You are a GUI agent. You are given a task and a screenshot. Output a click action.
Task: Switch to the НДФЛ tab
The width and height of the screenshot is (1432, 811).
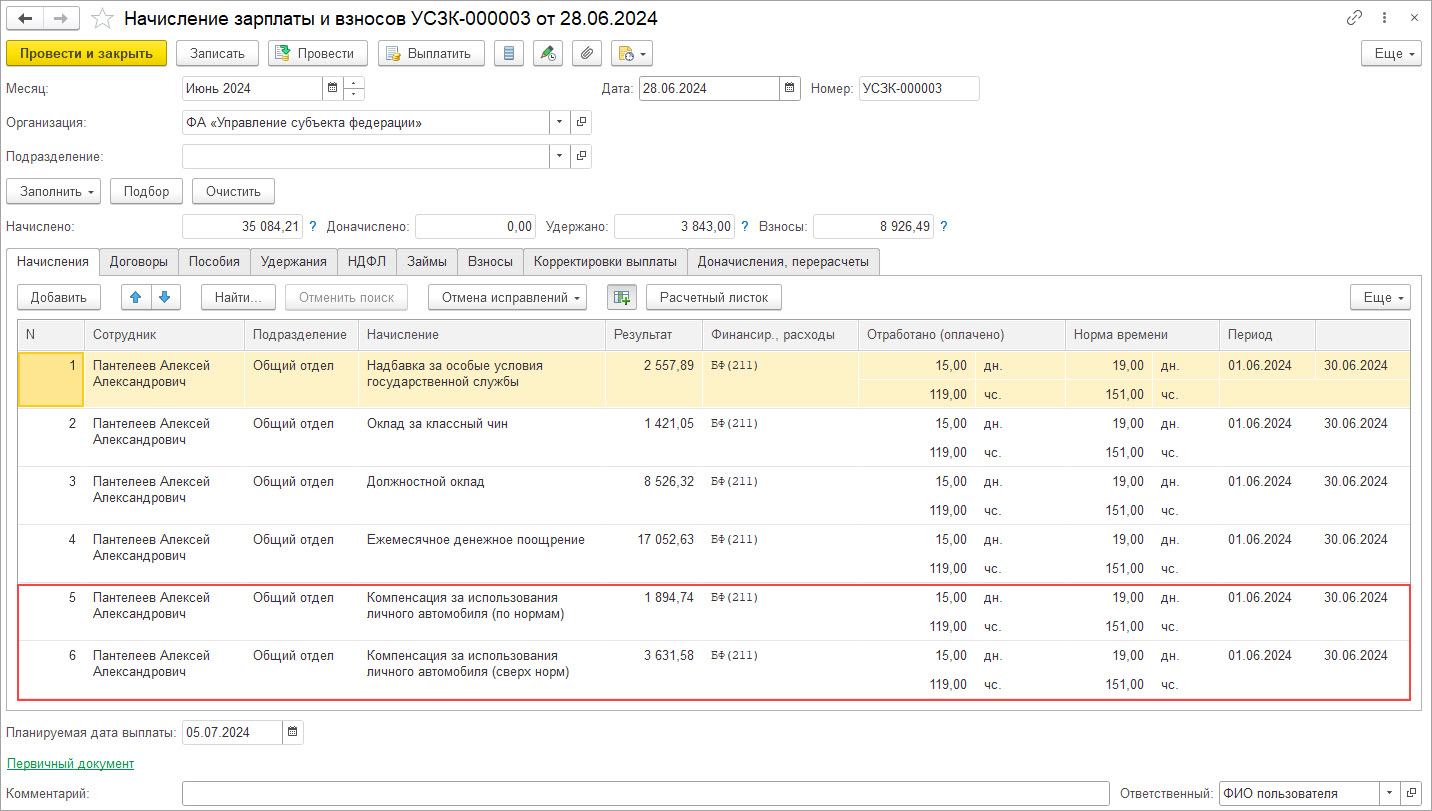pos(367,262)
